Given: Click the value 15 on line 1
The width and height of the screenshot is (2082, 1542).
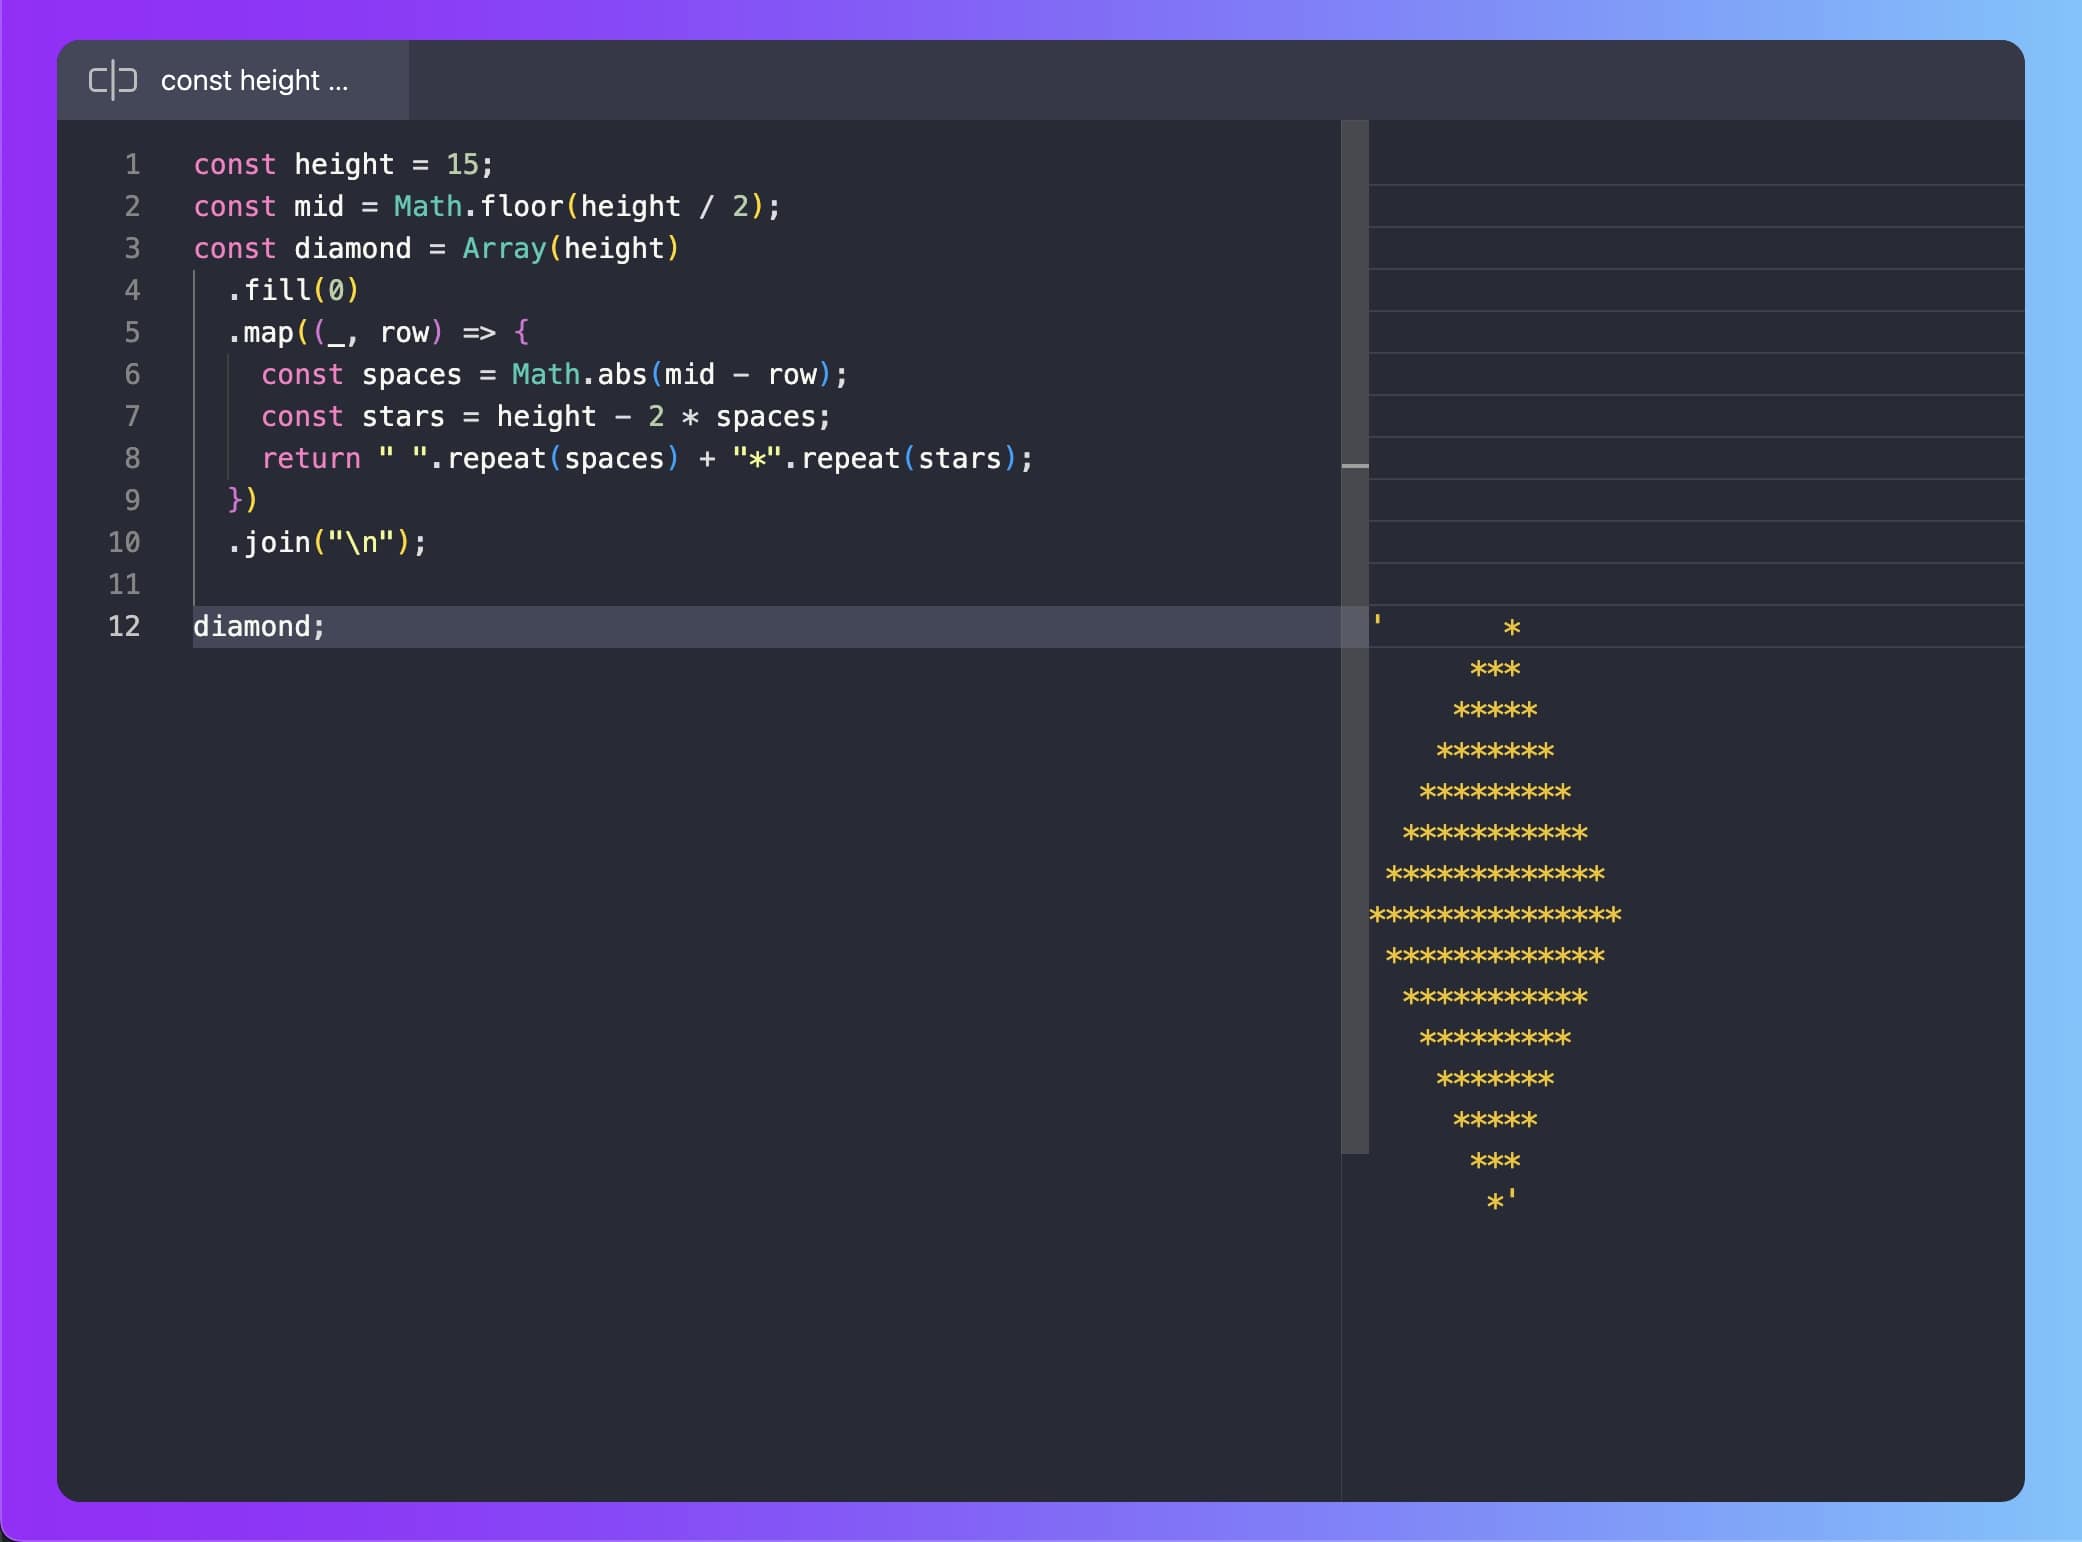Looking at the screenshot, I should [x=462, y=164].
